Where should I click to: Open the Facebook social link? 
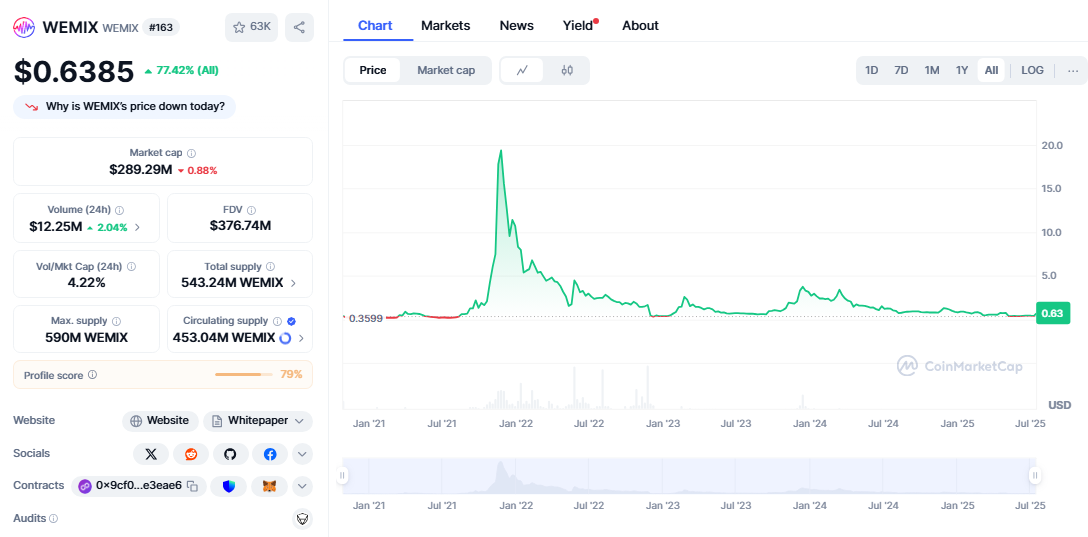(x=270, y=454)
